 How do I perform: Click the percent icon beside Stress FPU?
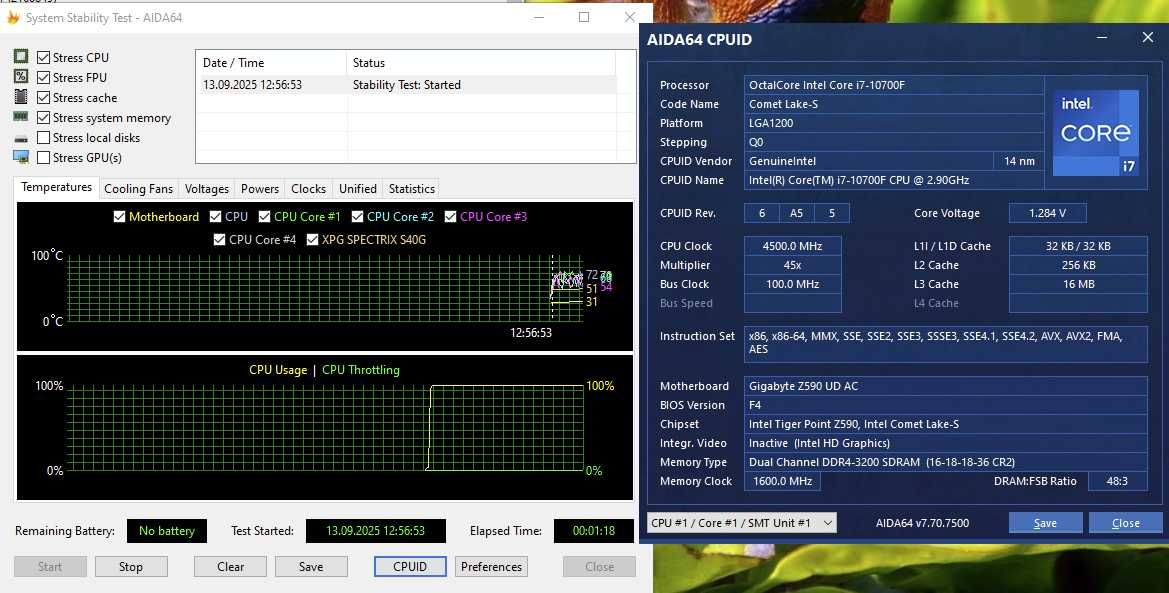click(x=21, y=77)
